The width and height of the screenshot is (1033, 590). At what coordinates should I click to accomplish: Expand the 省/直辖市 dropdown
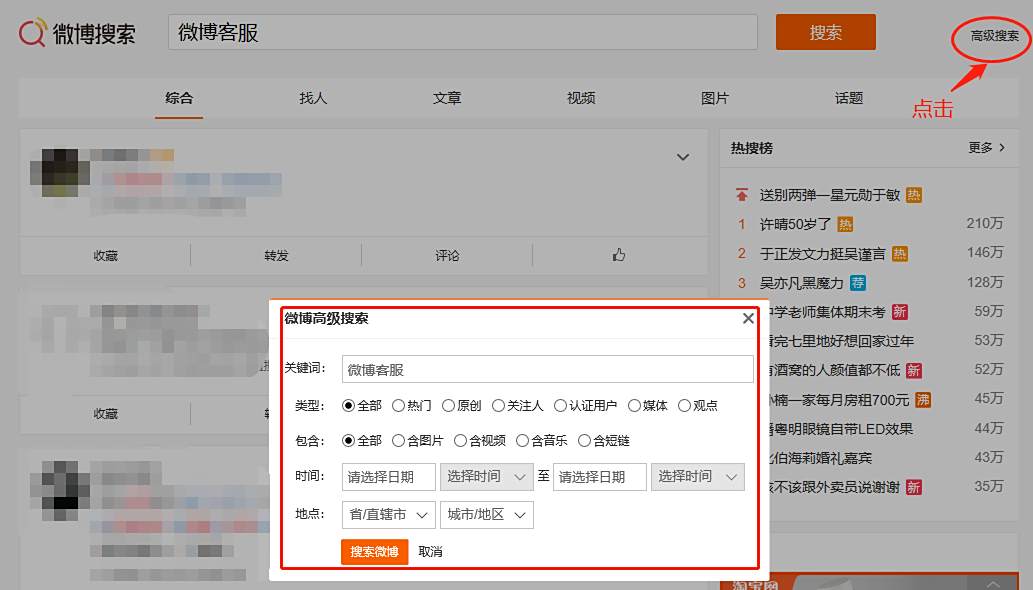[x=389, y=515]
